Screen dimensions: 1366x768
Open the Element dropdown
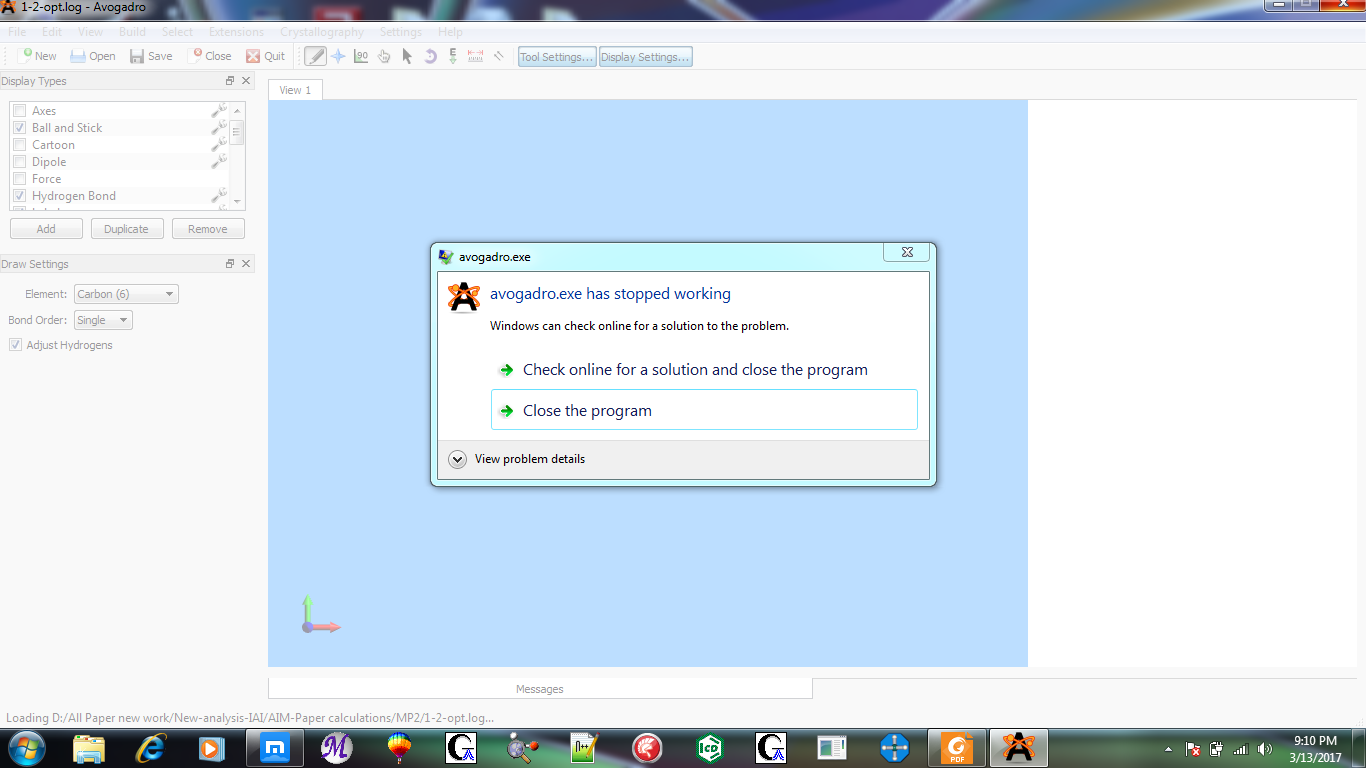pos(126,294)
